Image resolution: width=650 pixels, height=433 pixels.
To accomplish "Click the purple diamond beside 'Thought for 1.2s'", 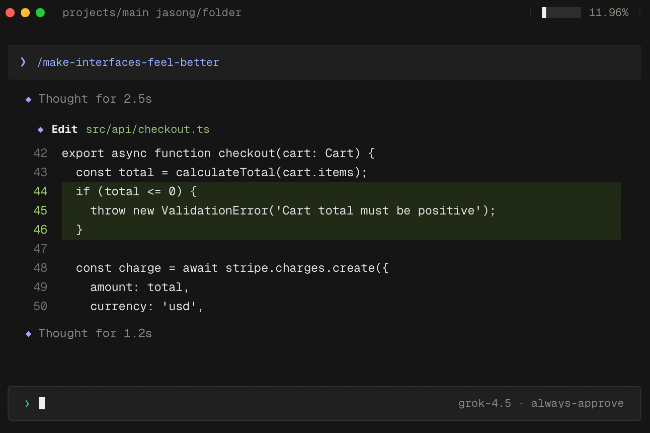I will tap(28, 334).
